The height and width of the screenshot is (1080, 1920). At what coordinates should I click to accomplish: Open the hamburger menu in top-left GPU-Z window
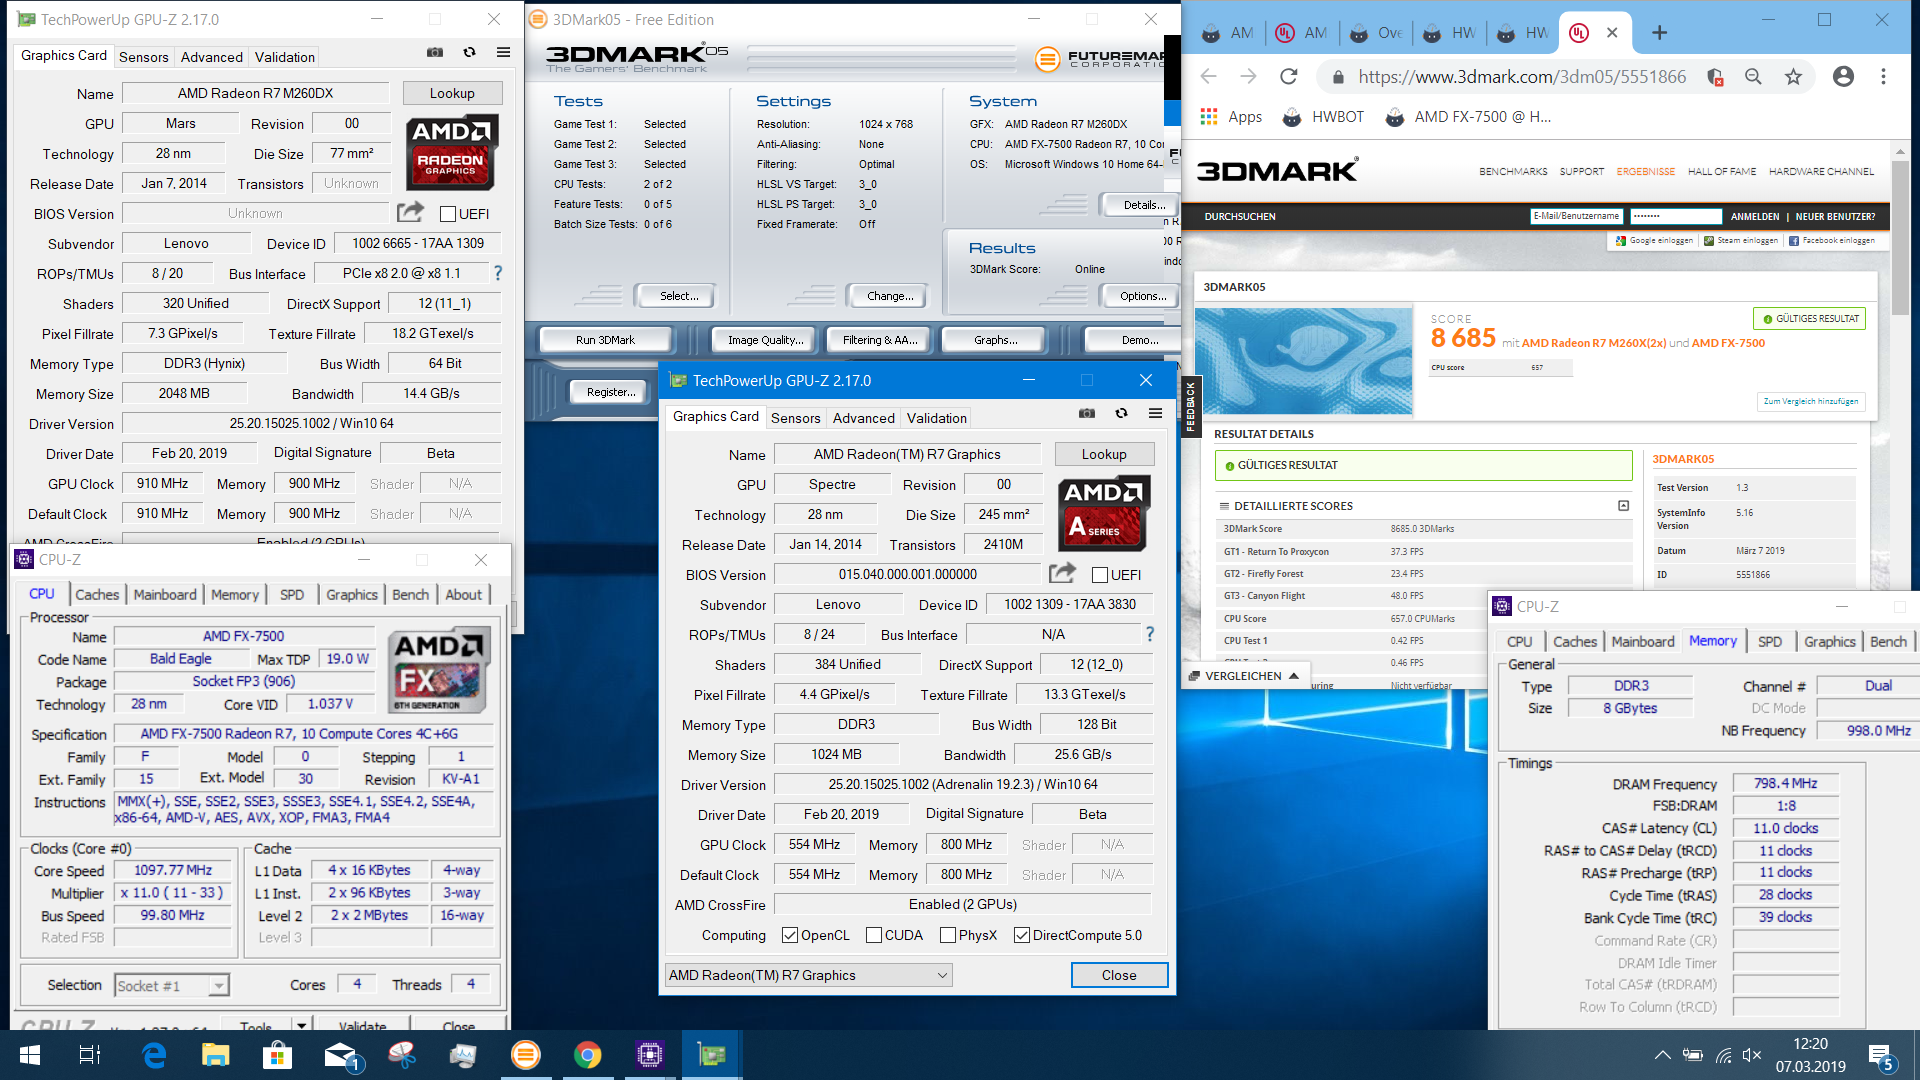(x=503, y=53)
